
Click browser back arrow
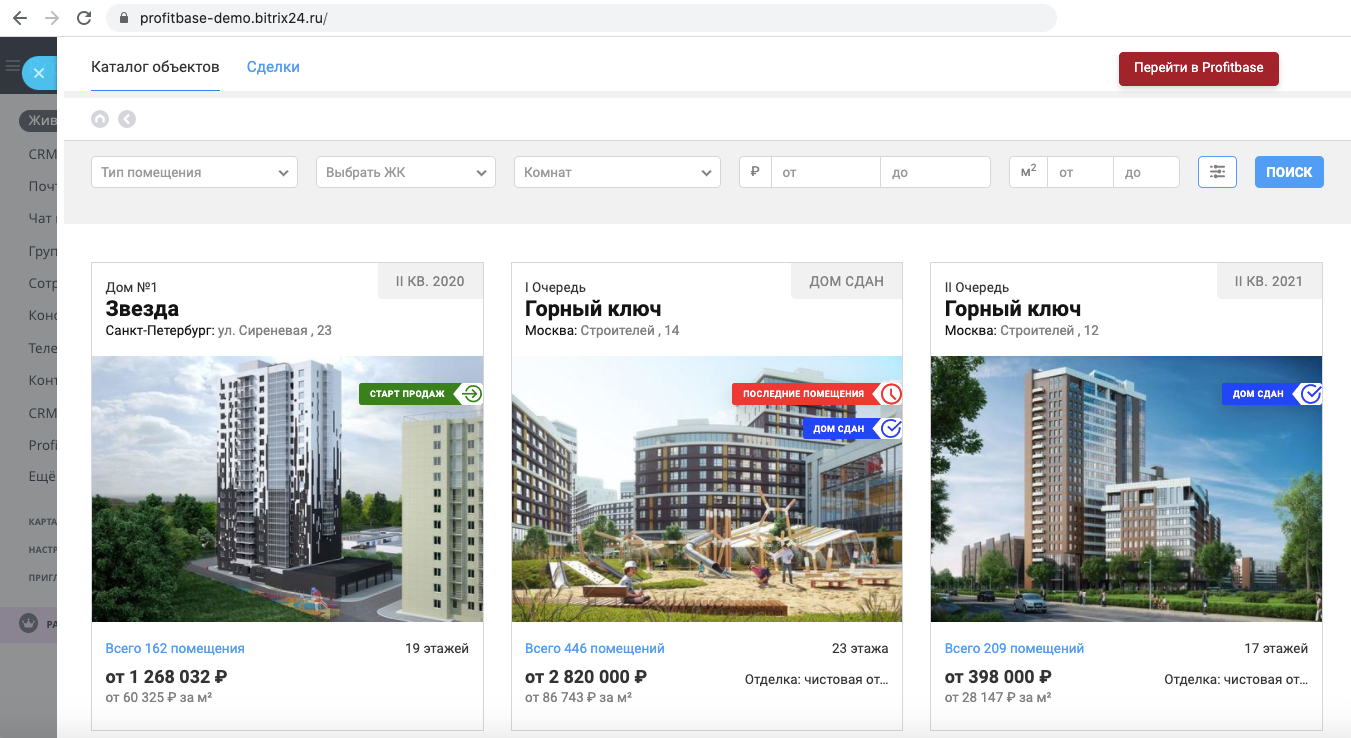(x=20, y=18)
